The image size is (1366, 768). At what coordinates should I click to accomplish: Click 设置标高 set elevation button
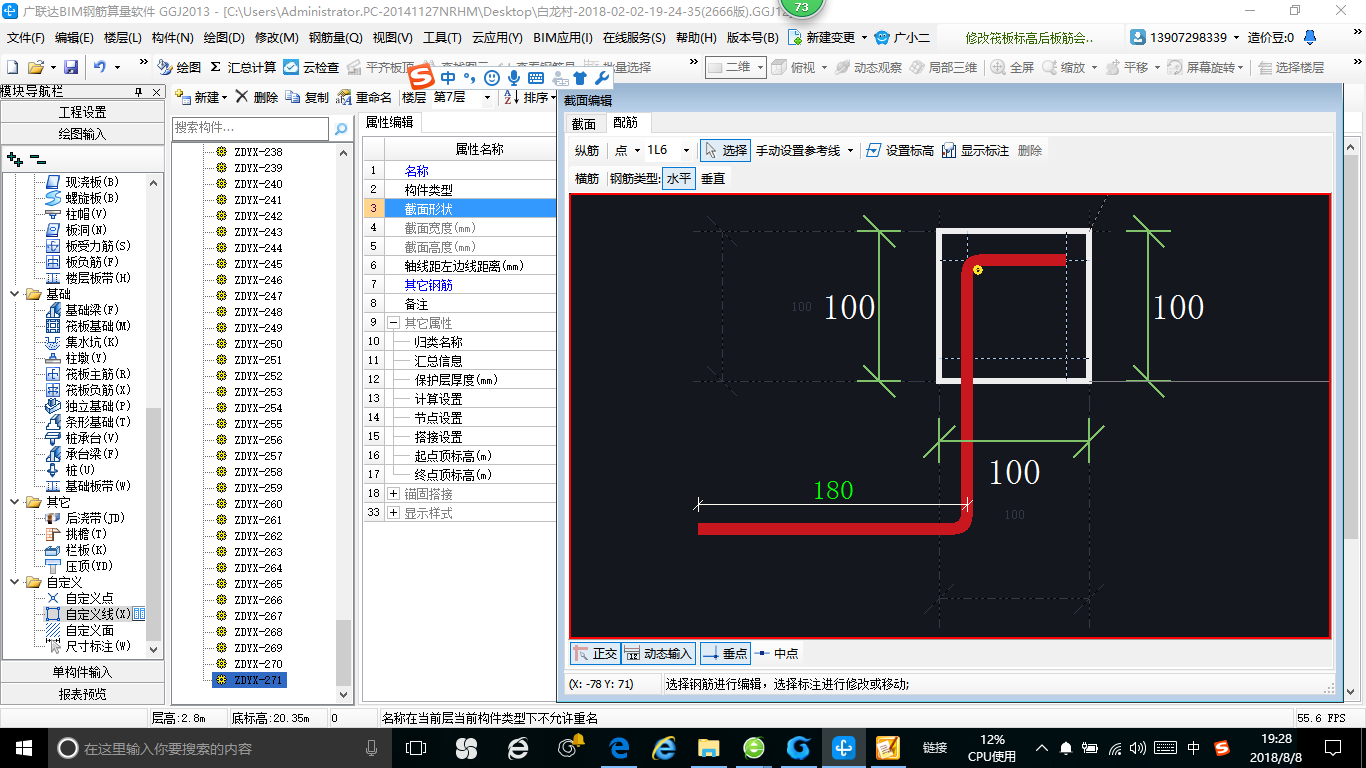pyautogui.click(x=899, y=150)
